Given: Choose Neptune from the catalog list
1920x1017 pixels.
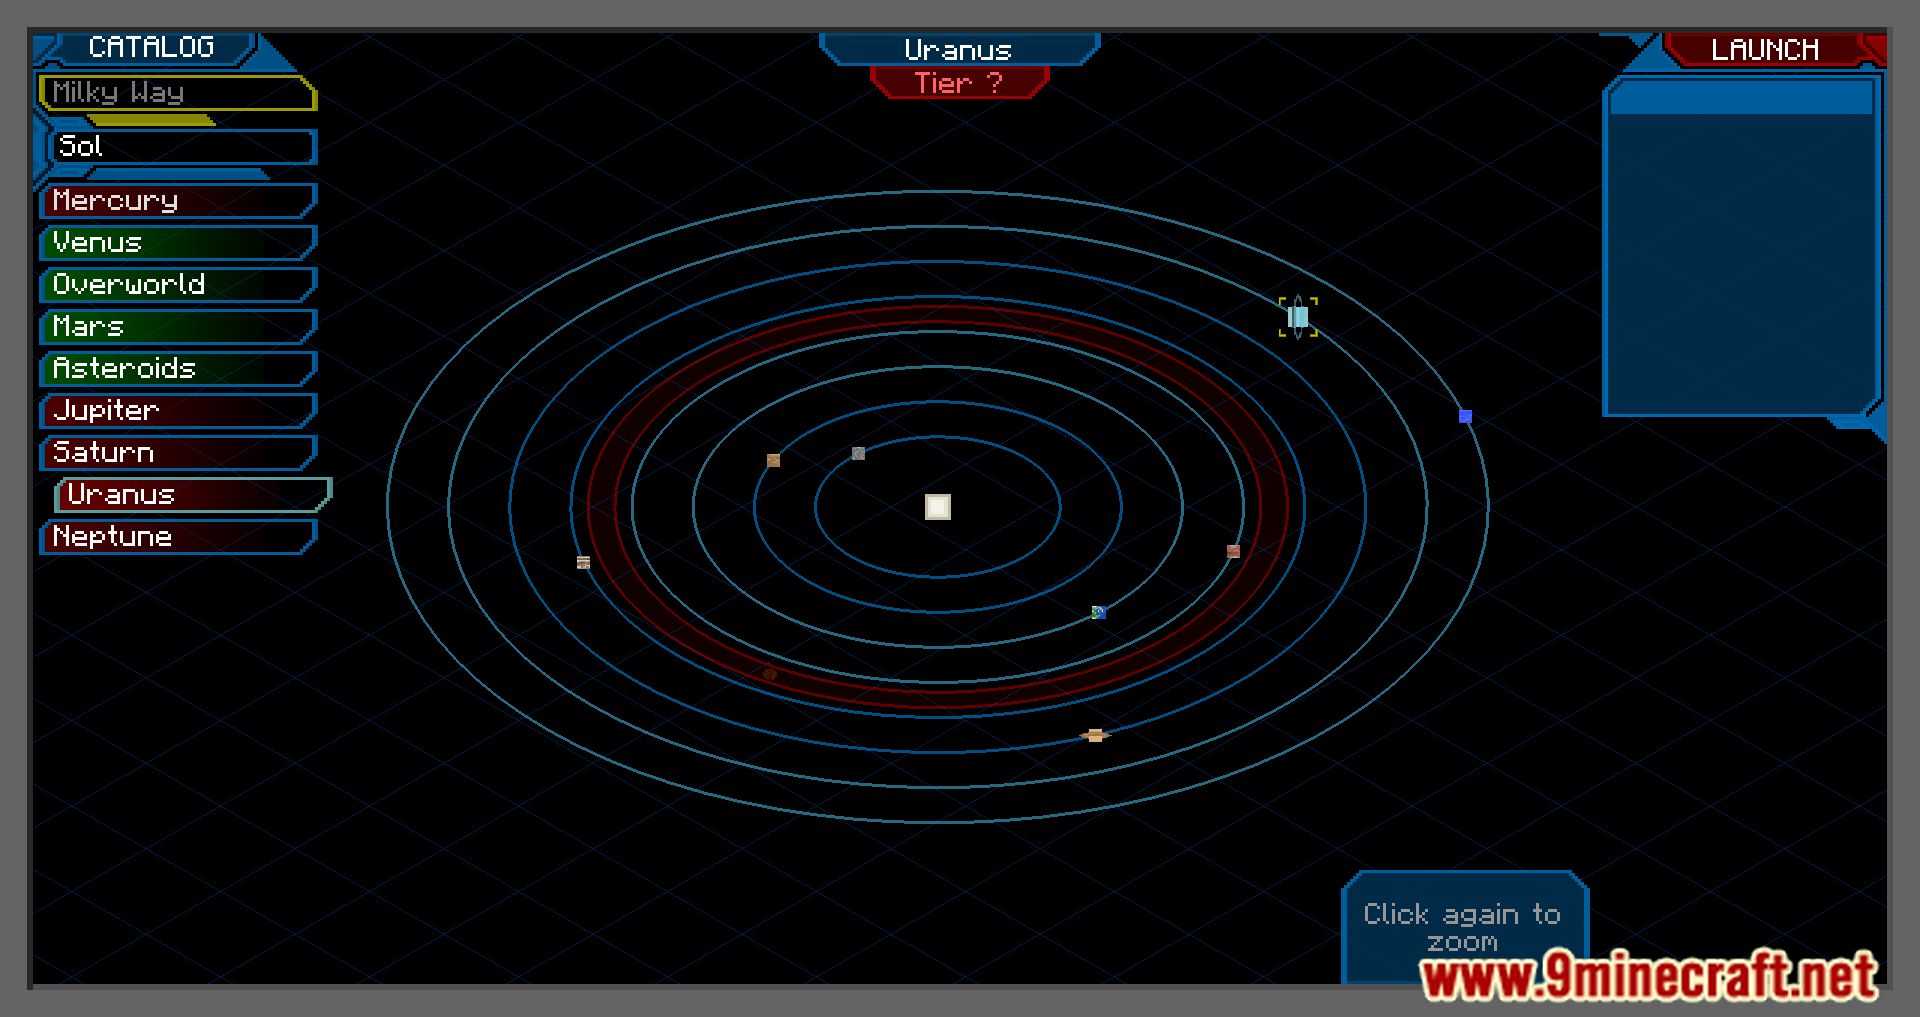Looking at the screenshot, I should (178, 536).
